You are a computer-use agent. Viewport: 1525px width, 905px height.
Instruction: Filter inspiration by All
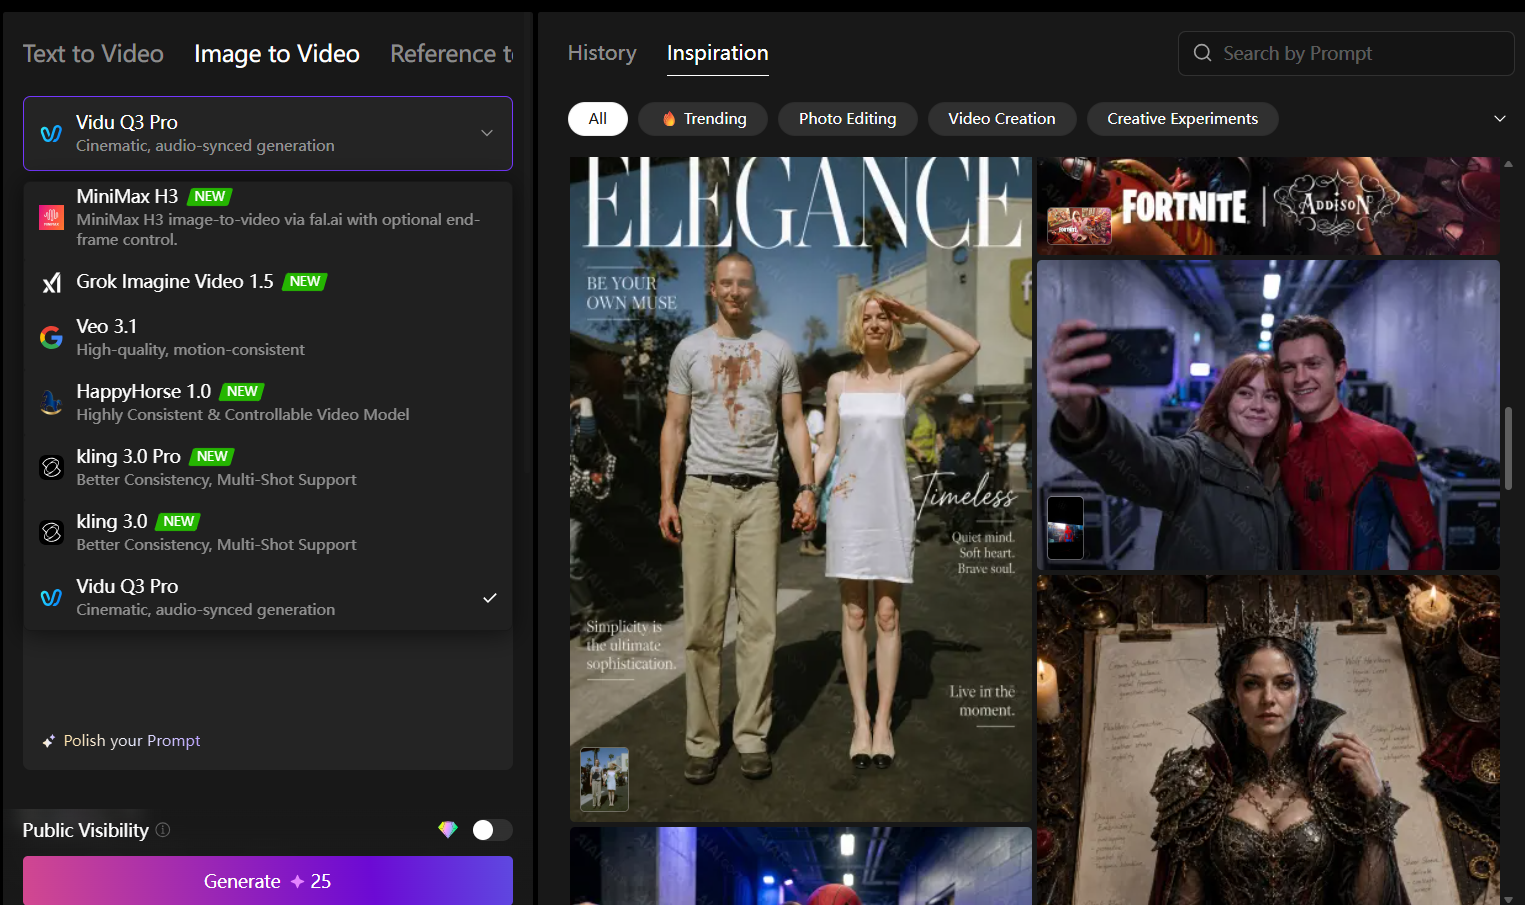(598, 119)
